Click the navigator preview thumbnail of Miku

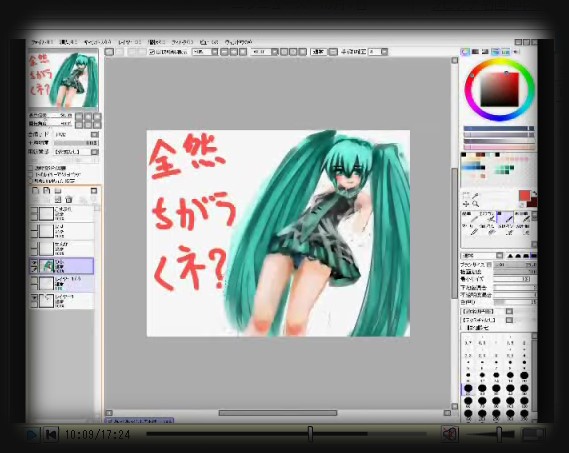[x=63, y=80]
